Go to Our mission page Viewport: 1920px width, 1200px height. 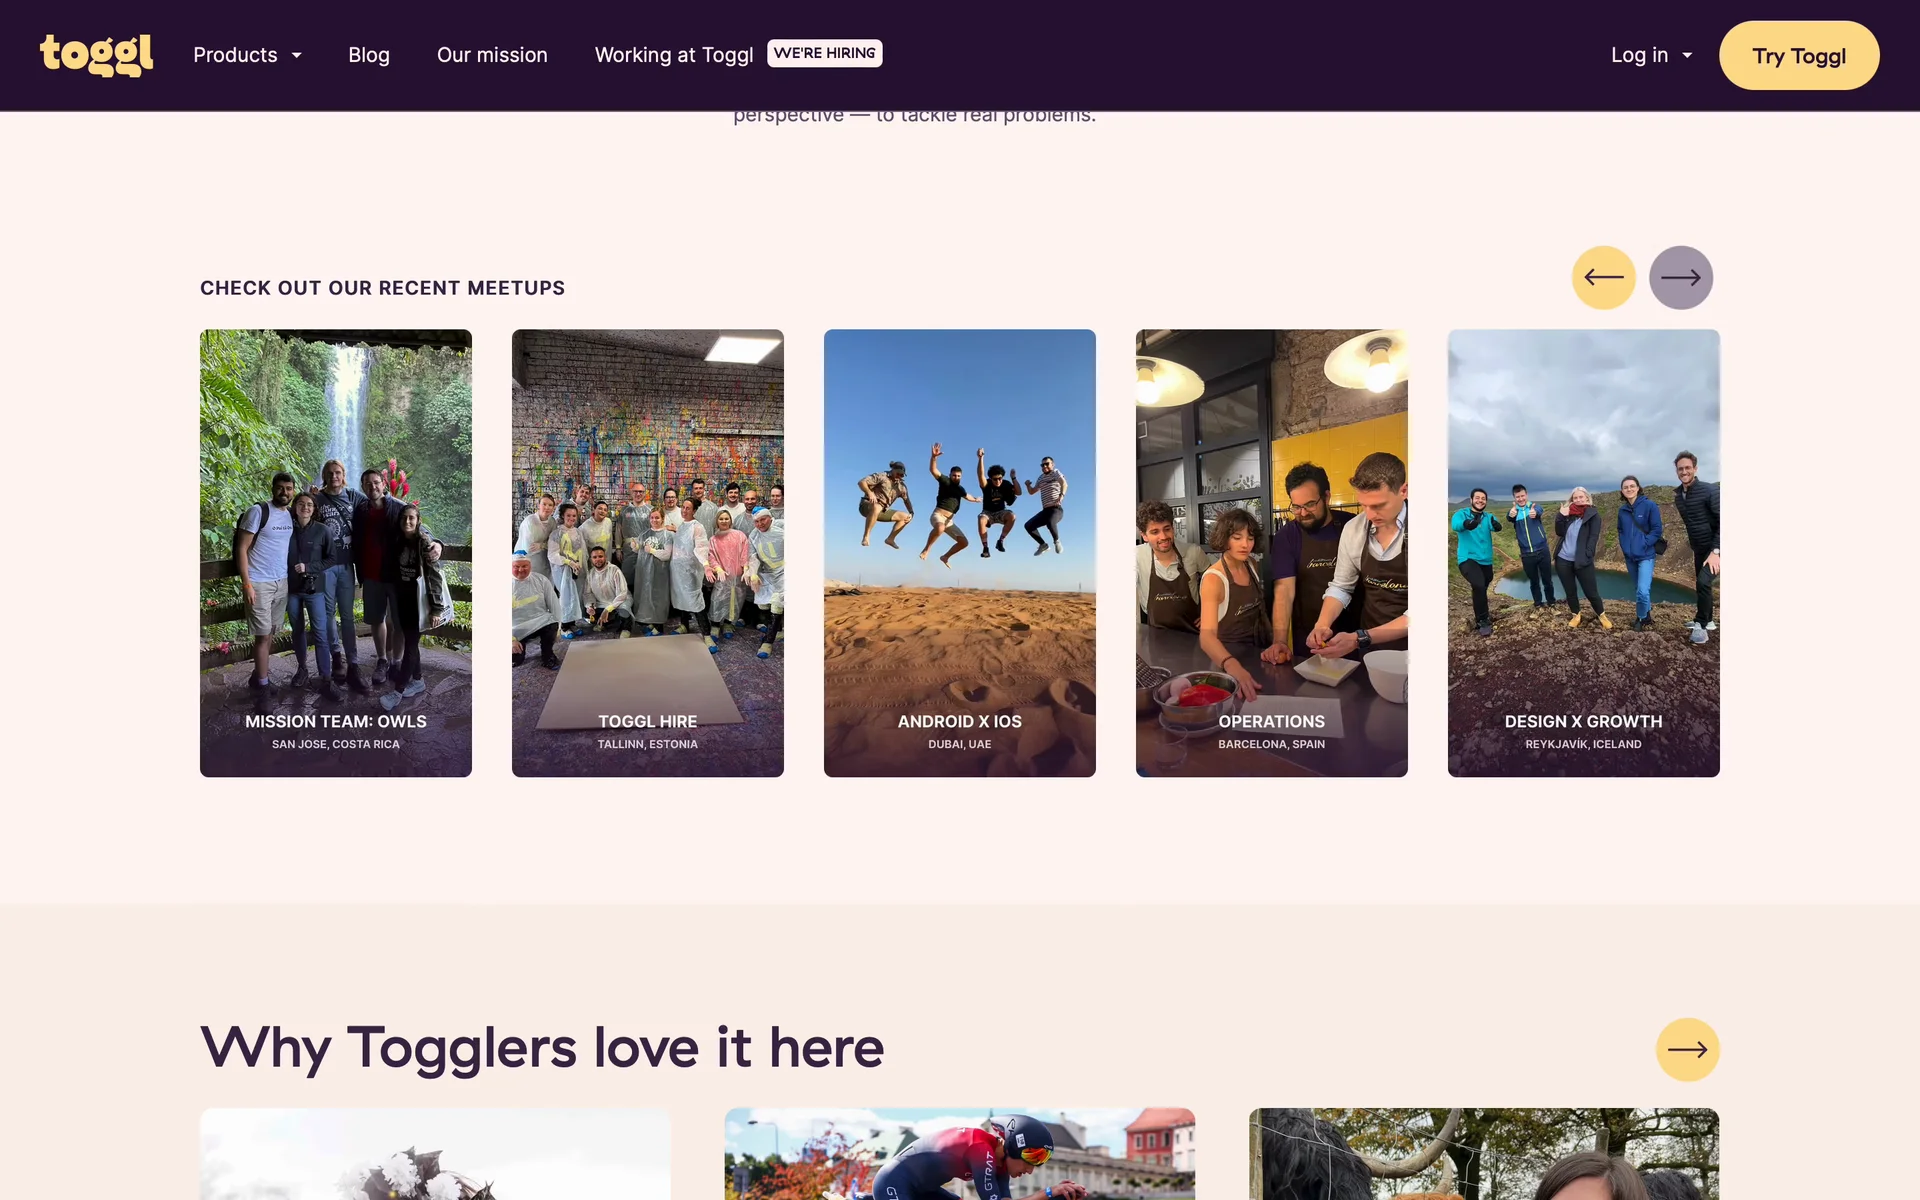[492, 55]
